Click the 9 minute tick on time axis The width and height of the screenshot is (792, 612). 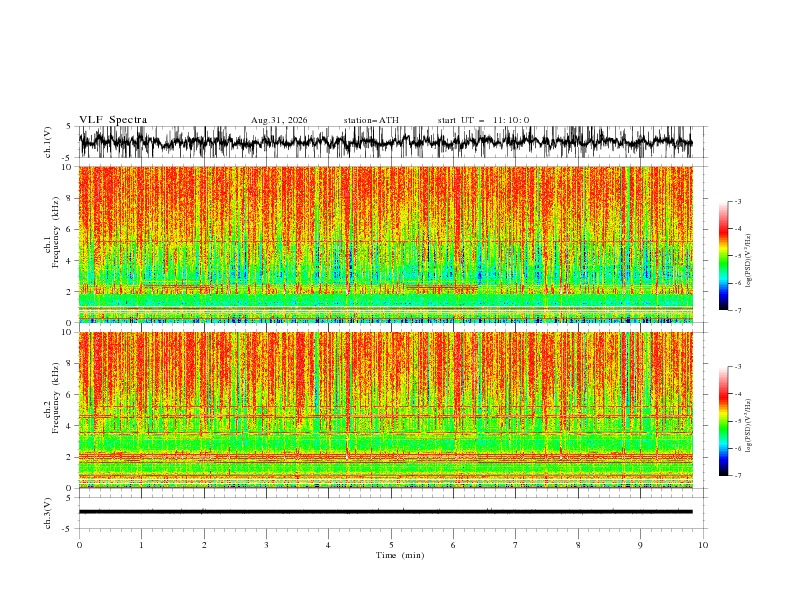coord(640,545)
